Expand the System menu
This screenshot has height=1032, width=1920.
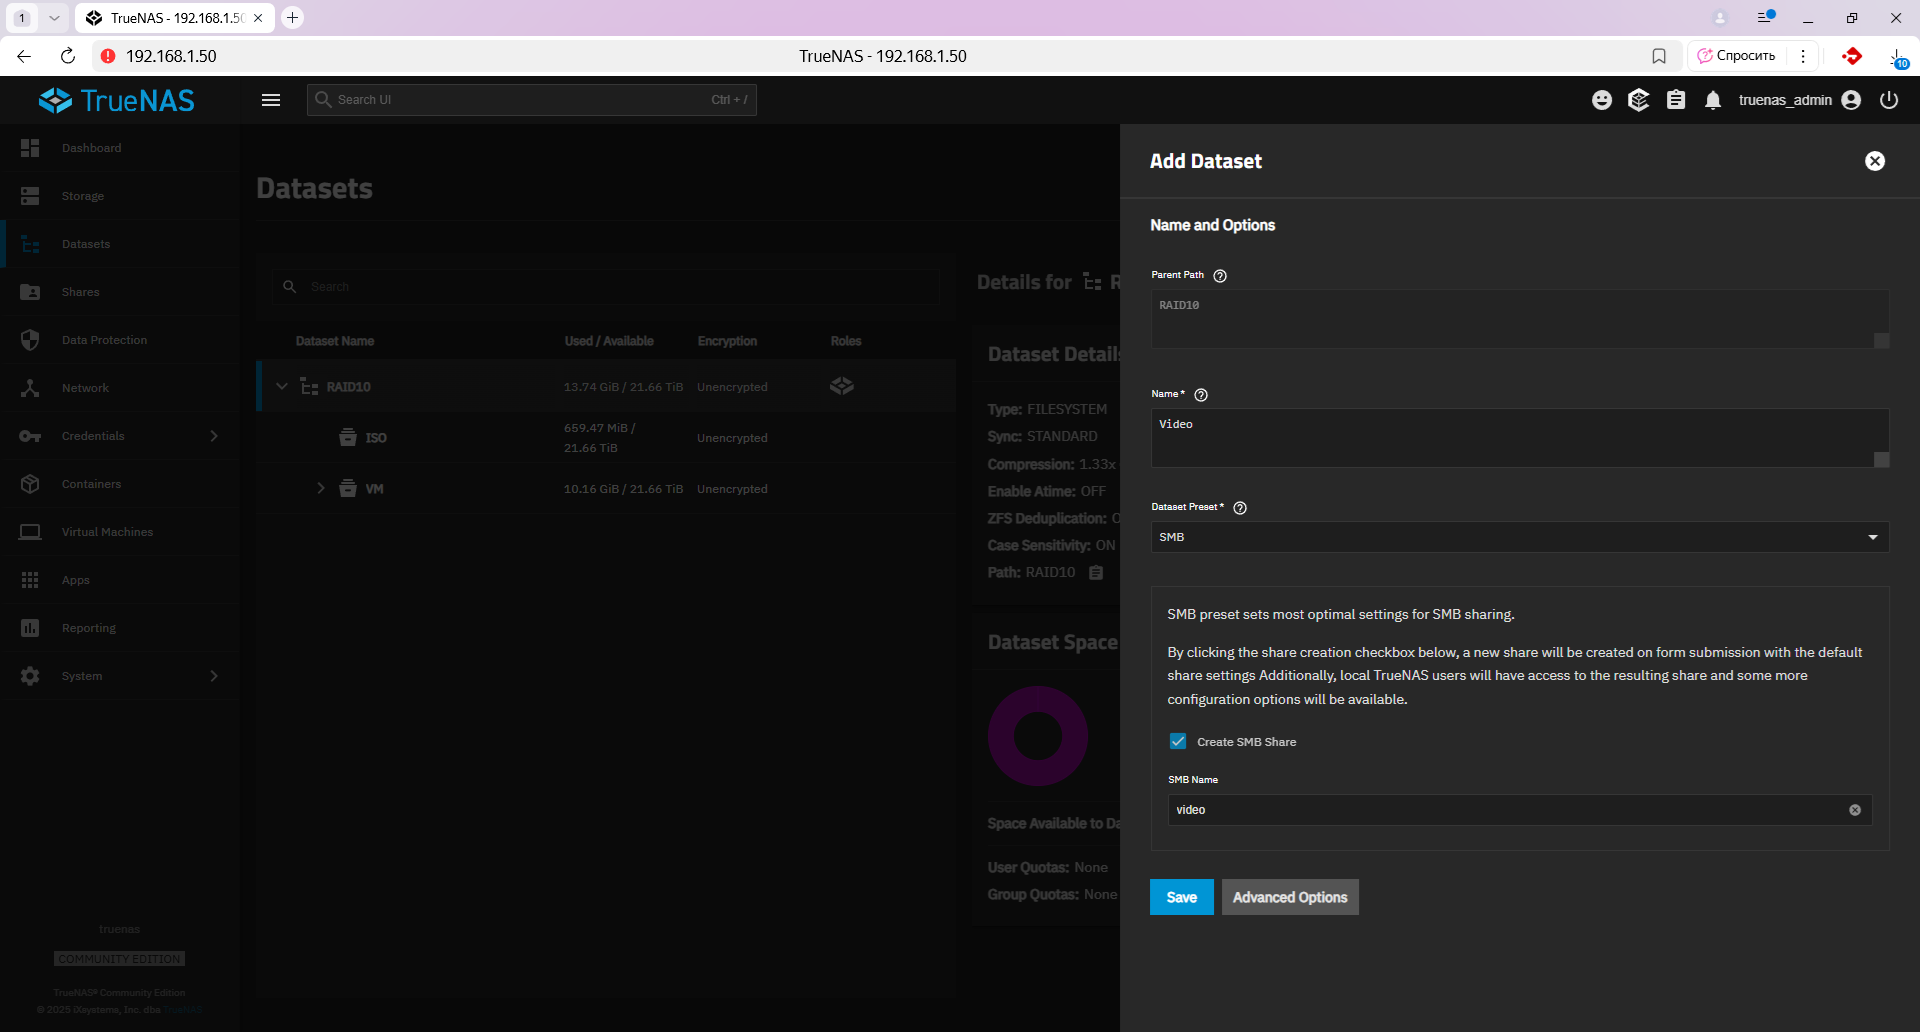point(120,676)
